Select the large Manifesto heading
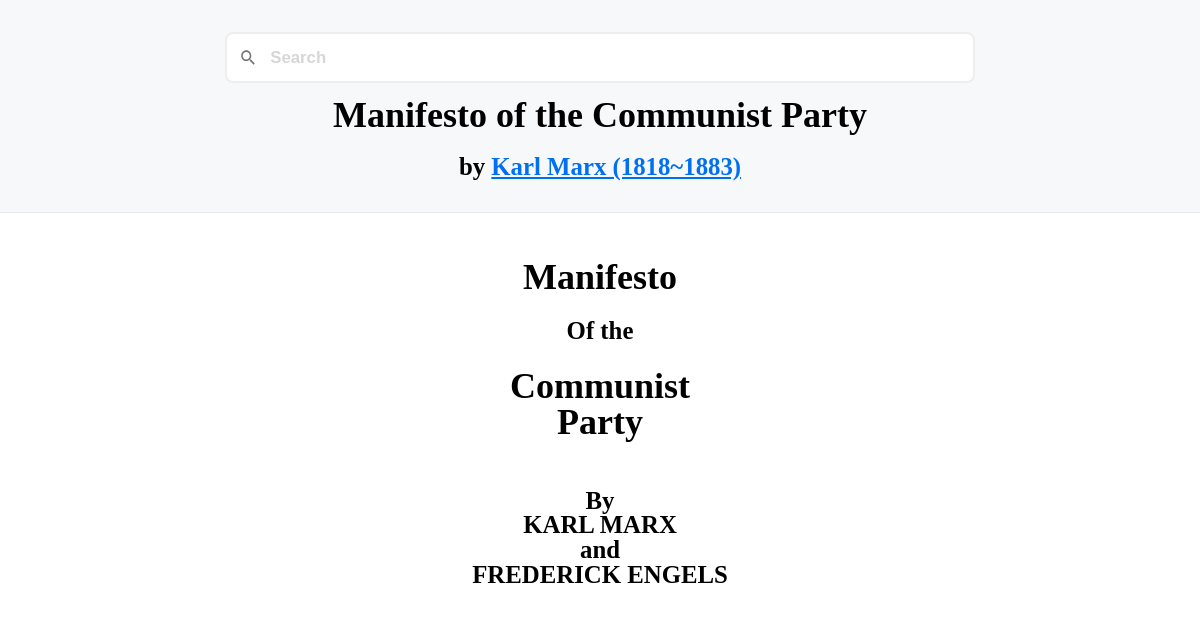The width and height of the screenshot is (1200, 628). (600, 277)
